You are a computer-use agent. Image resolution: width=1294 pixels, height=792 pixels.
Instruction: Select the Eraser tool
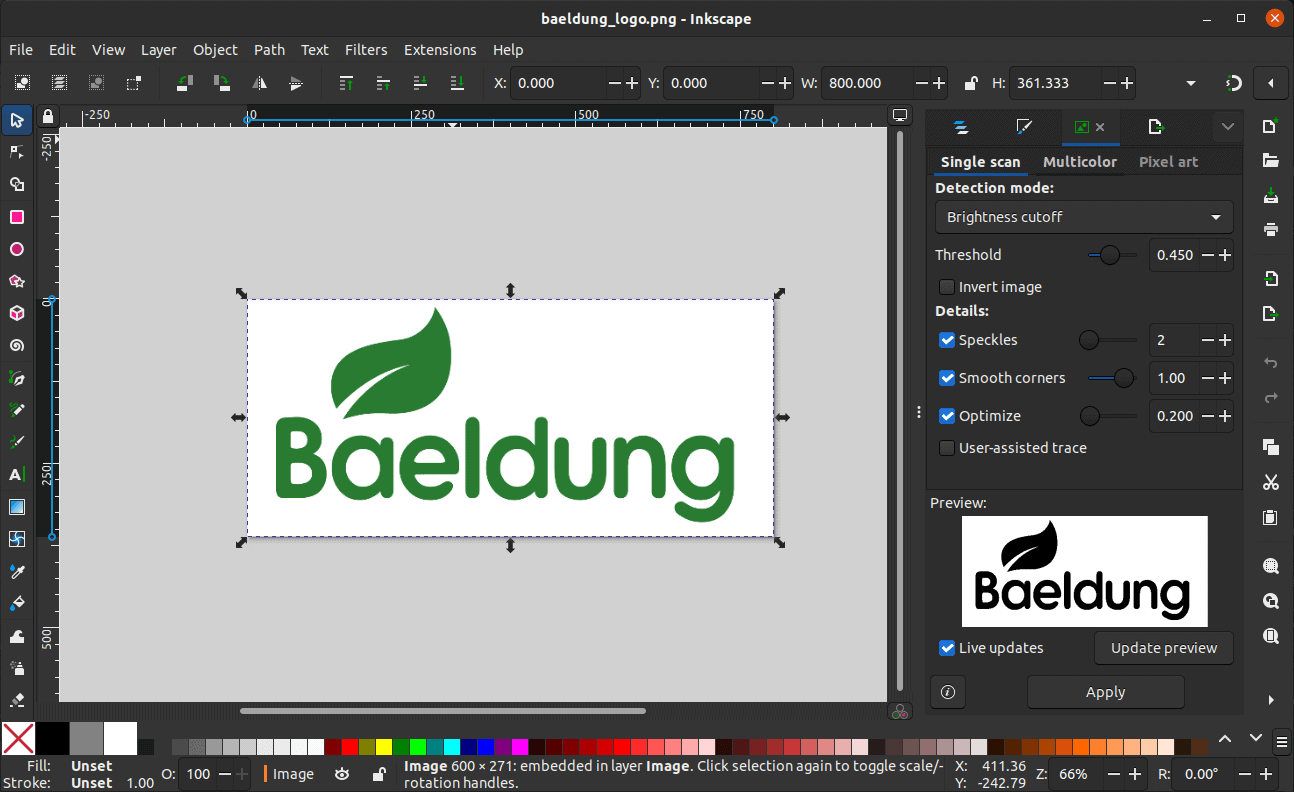click(x=16, y=700)
